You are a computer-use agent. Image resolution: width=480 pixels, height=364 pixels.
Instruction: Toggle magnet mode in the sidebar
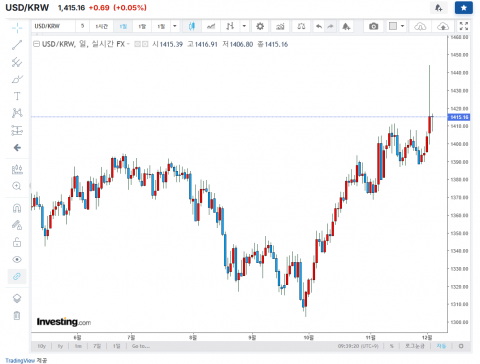[x=17, y=208]
